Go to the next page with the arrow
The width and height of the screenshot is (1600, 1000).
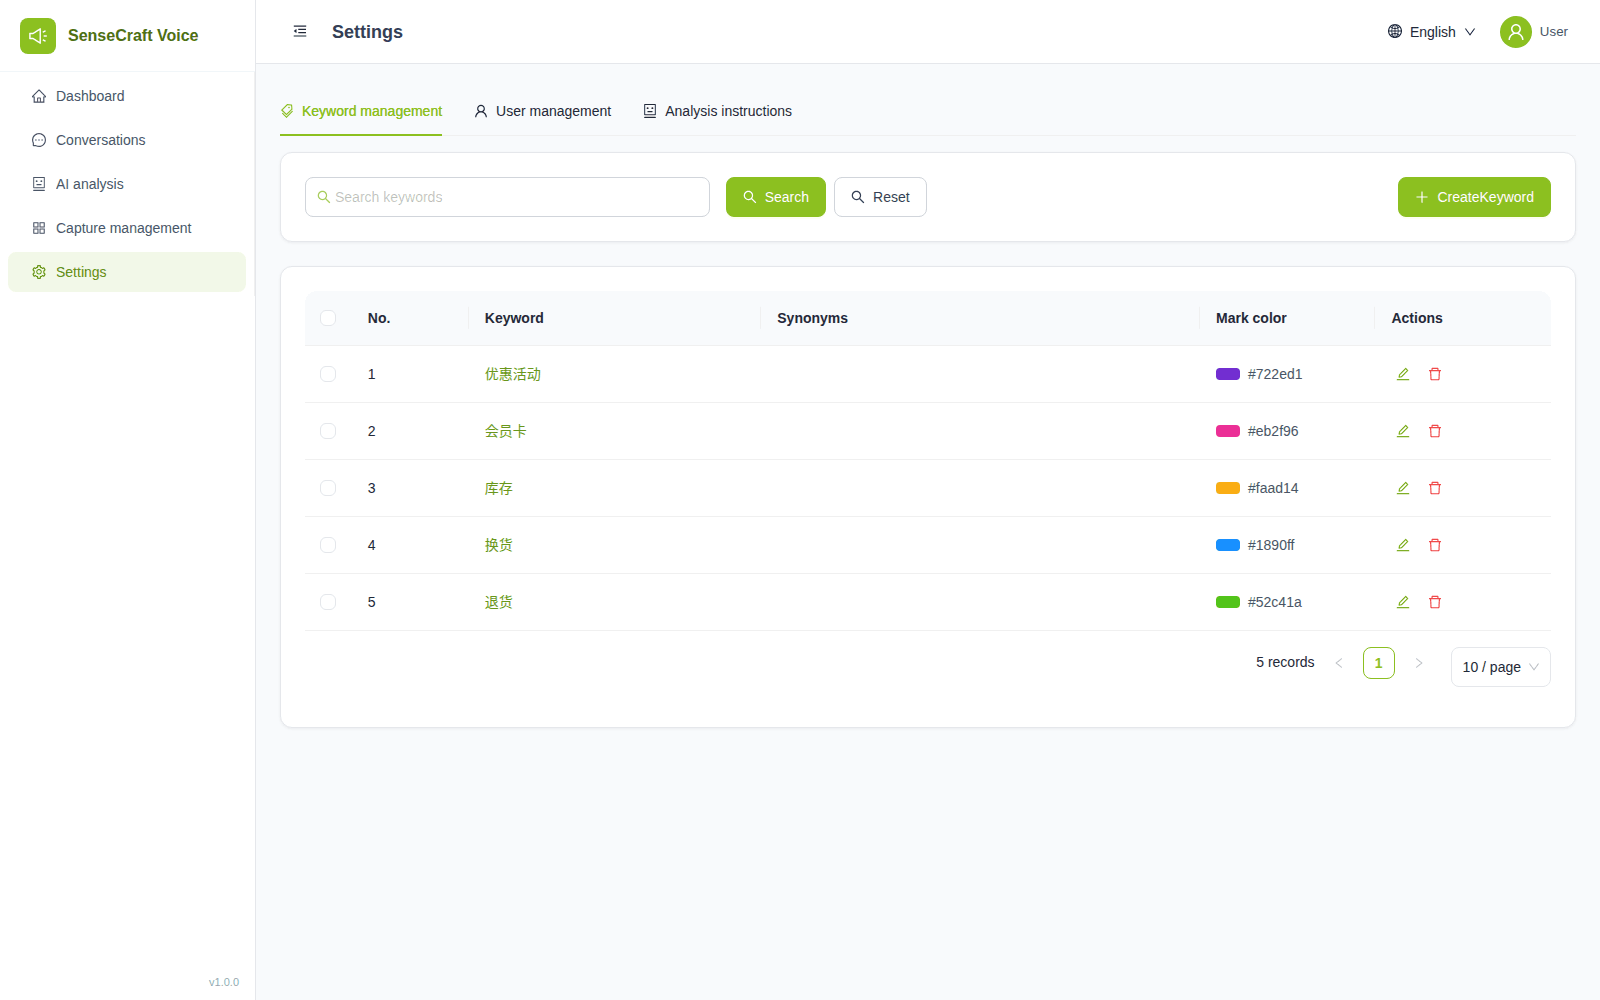pos(1419,663)
